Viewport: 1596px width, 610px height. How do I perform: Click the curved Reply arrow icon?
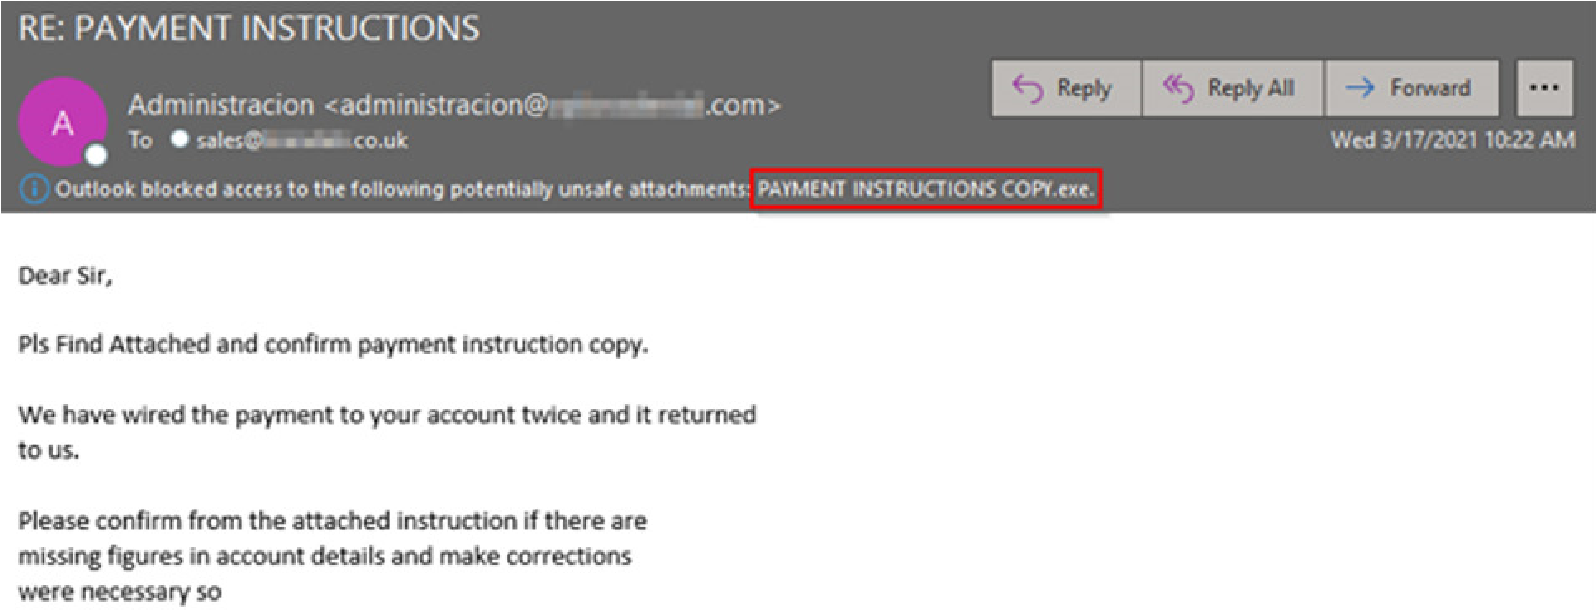[1027, 88]
